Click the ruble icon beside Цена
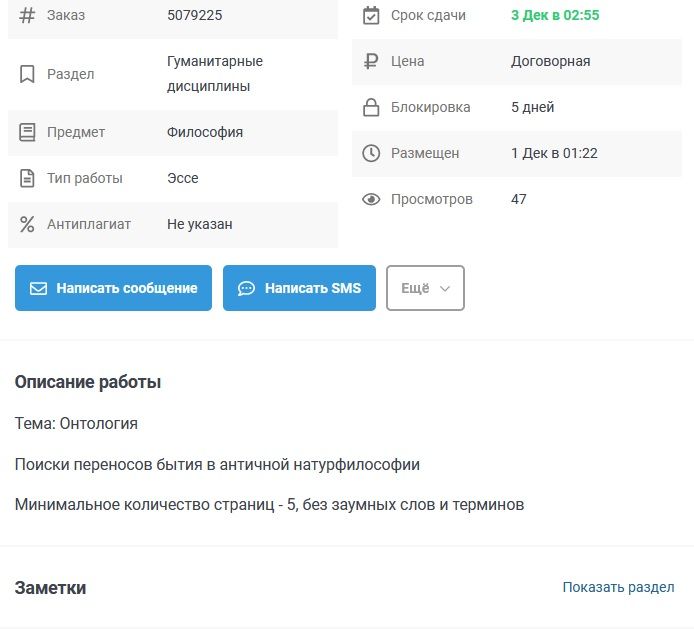Screen dimensions: 694x629 point(371,61)
